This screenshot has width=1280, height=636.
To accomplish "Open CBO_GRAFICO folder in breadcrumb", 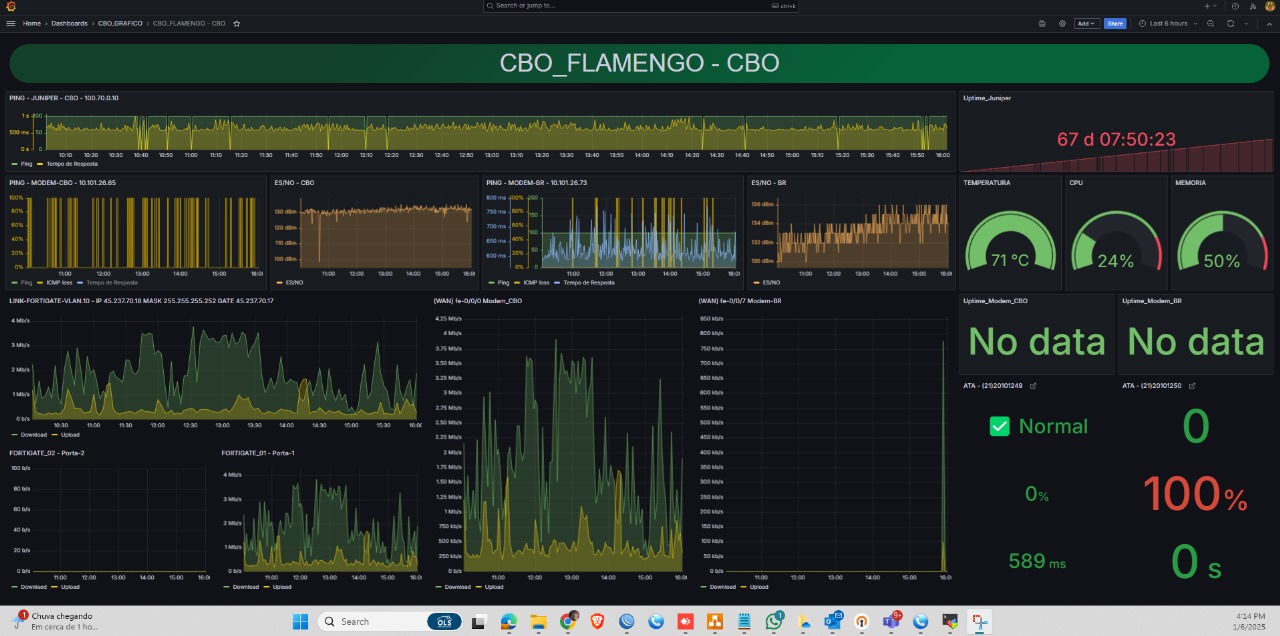I will point(120,23).
